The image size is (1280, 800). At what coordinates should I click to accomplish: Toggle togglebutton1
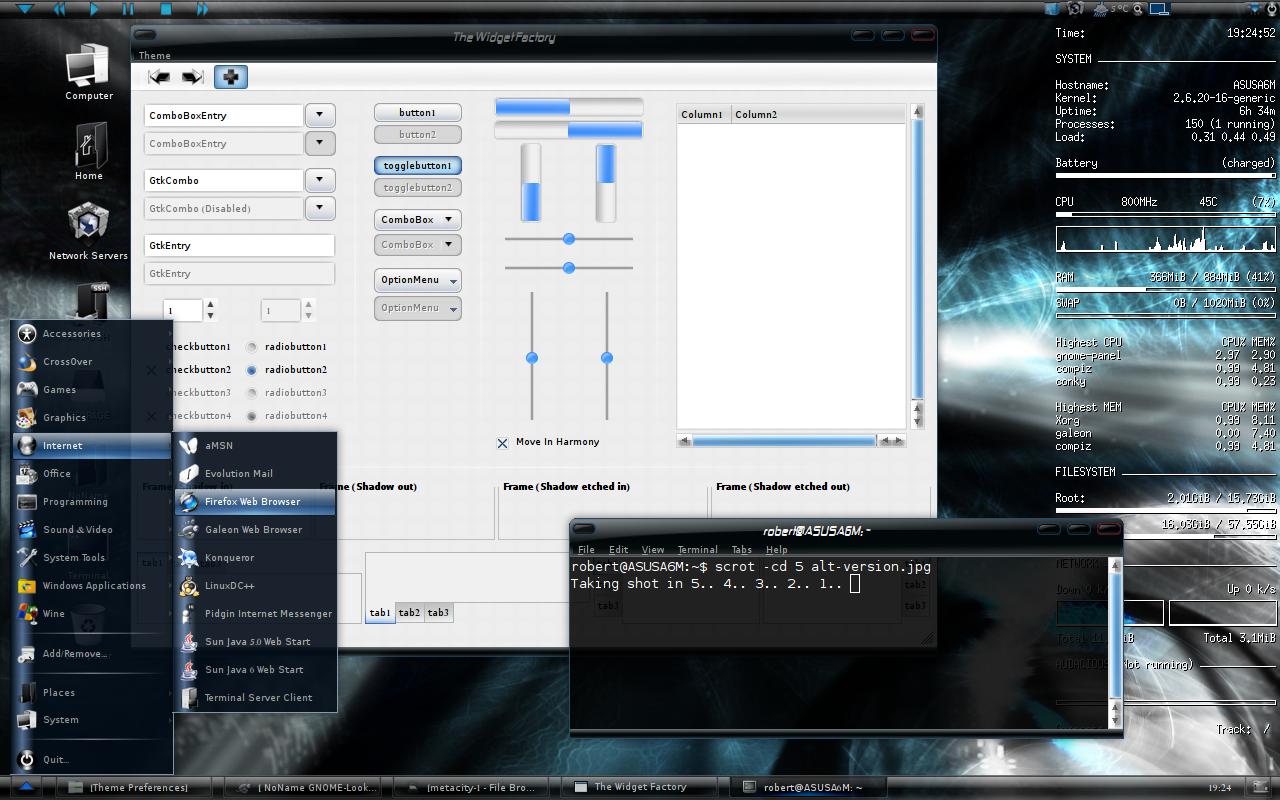pos(418,165)
